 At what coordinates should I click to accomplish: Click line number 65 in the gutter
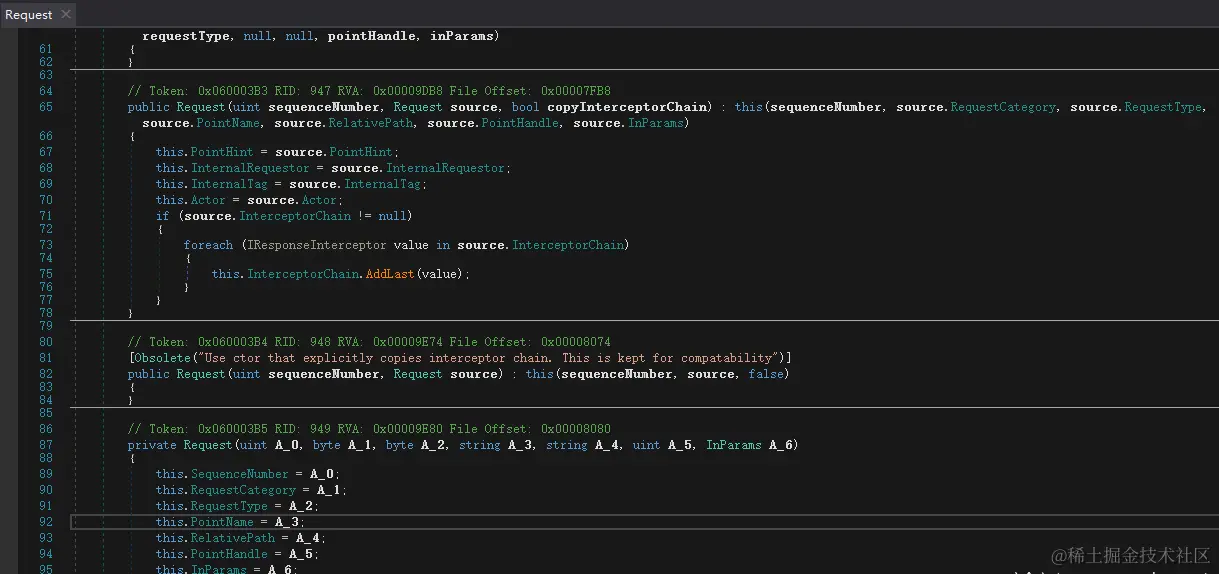click(45, 107)
